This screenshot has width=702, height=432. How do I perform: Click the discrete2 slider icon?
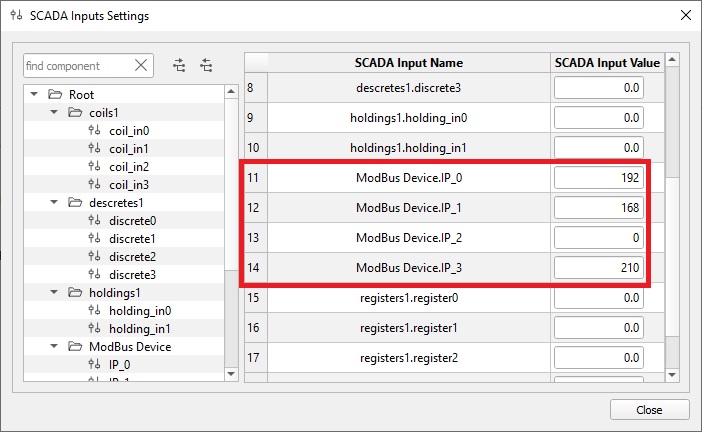click(x=95, y=257)
